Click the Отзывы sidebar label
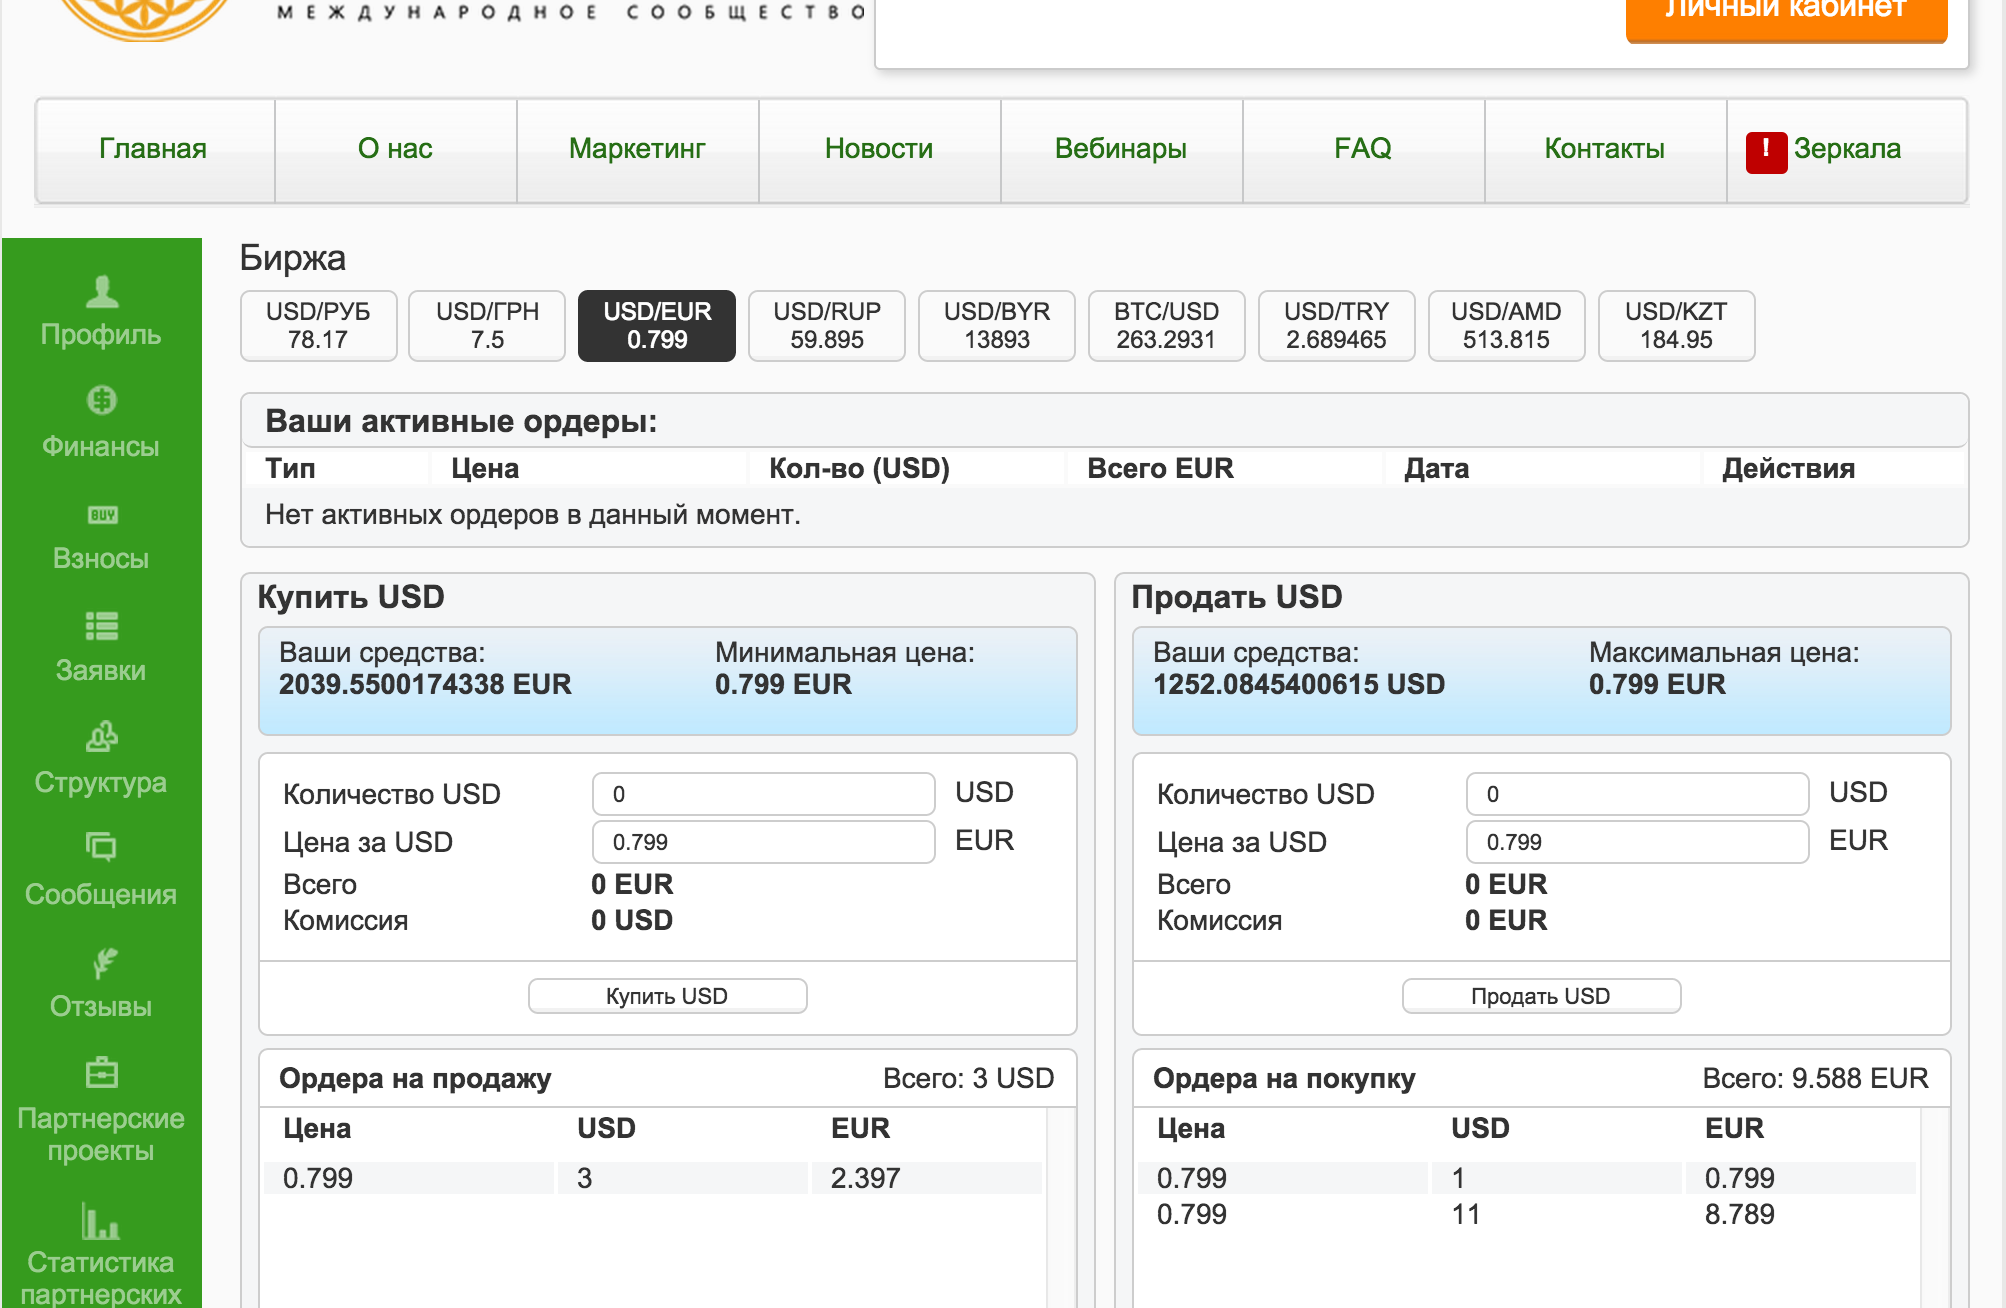The height and width of the screenshot is (1308, 2006). pyautogui.click(x=101, y=1007)
